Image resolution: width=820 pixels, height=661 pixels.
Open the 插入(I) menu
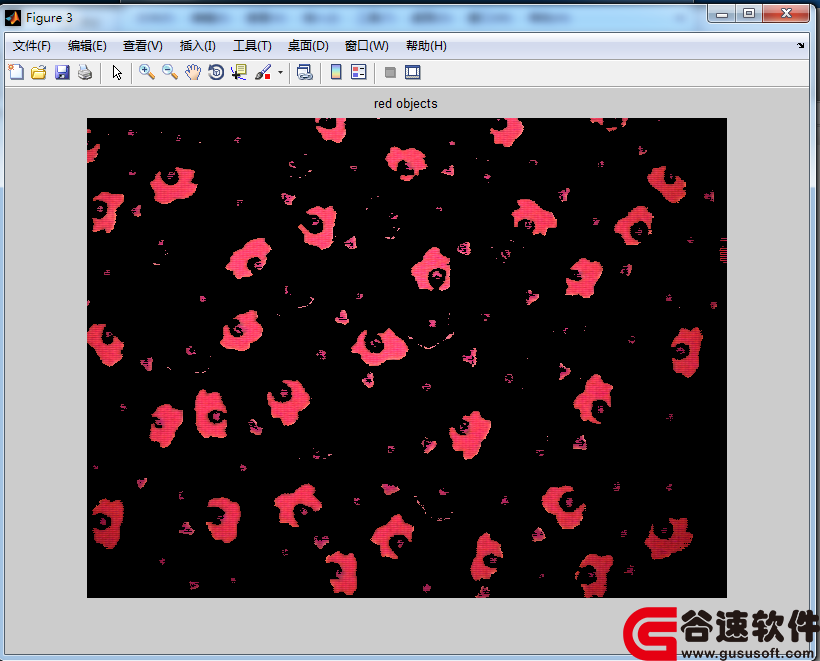point(198,46)
